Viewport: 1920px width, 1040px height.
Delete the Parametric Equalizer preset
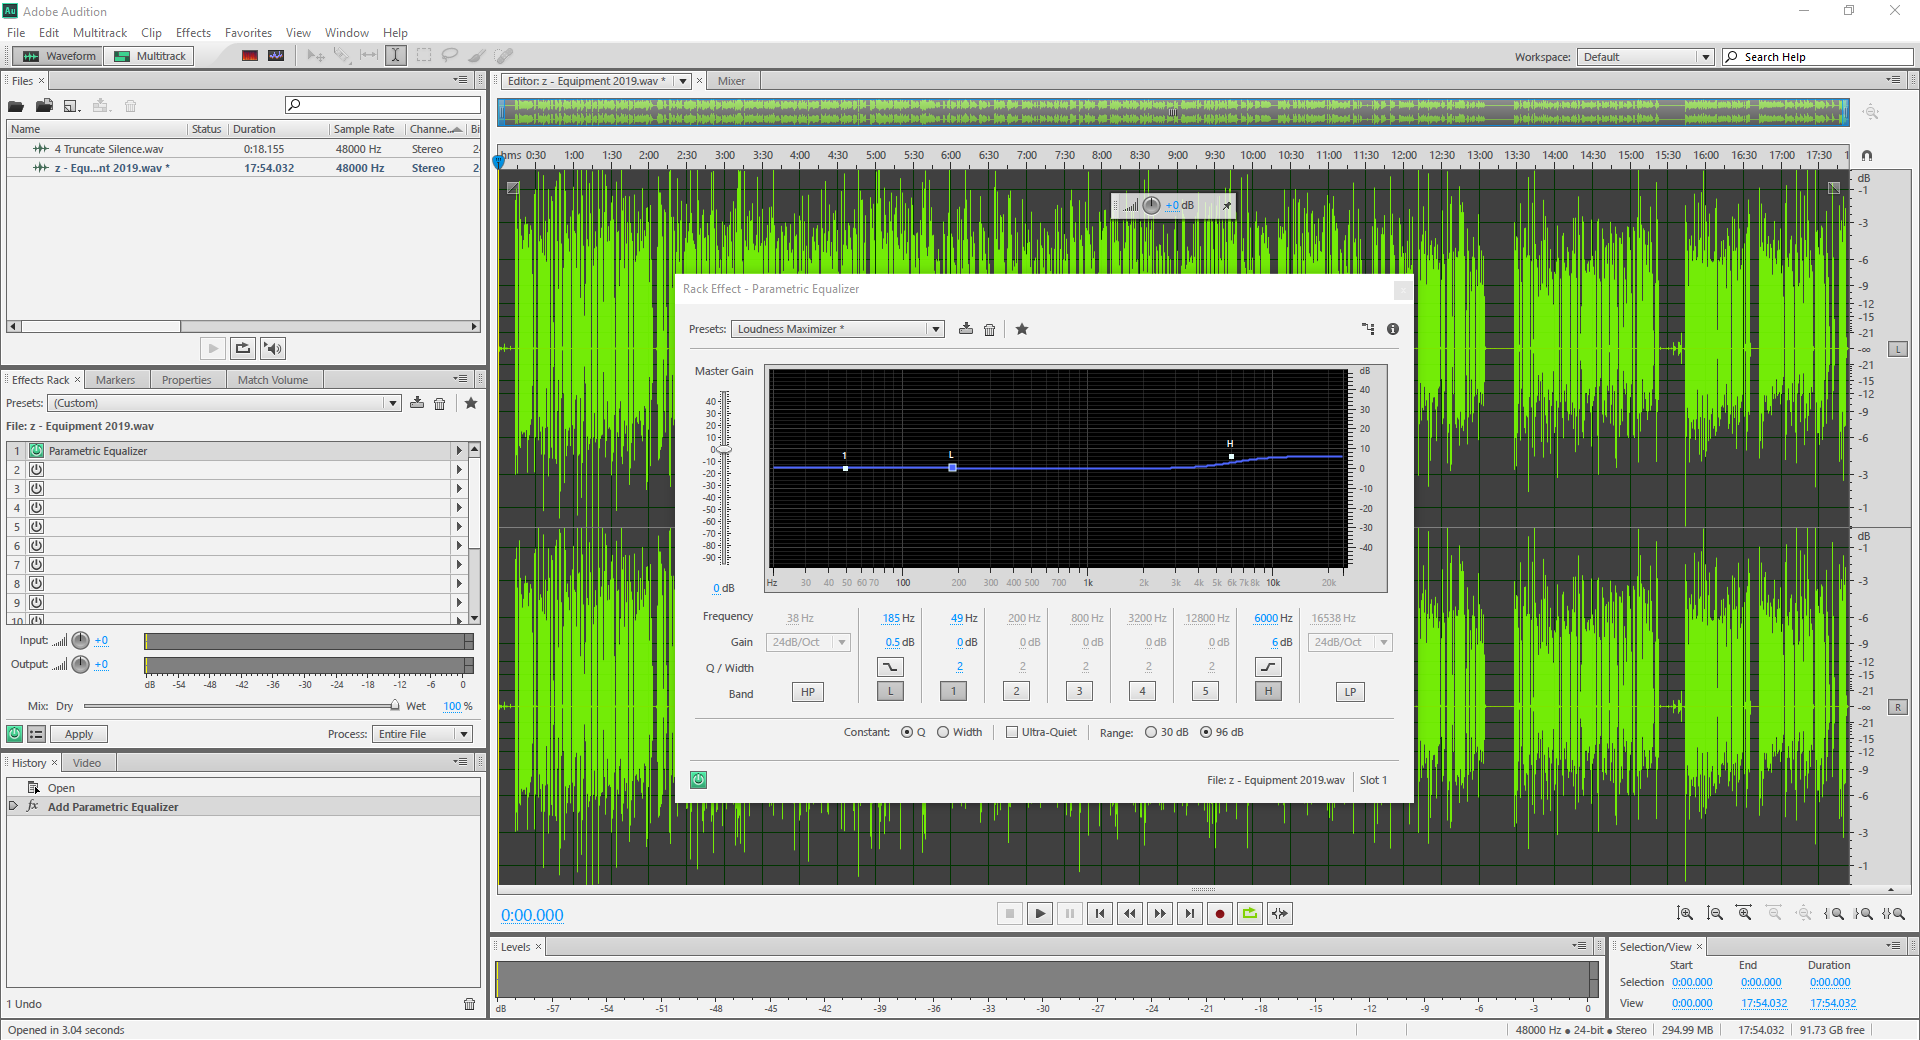tap(990, 329)
